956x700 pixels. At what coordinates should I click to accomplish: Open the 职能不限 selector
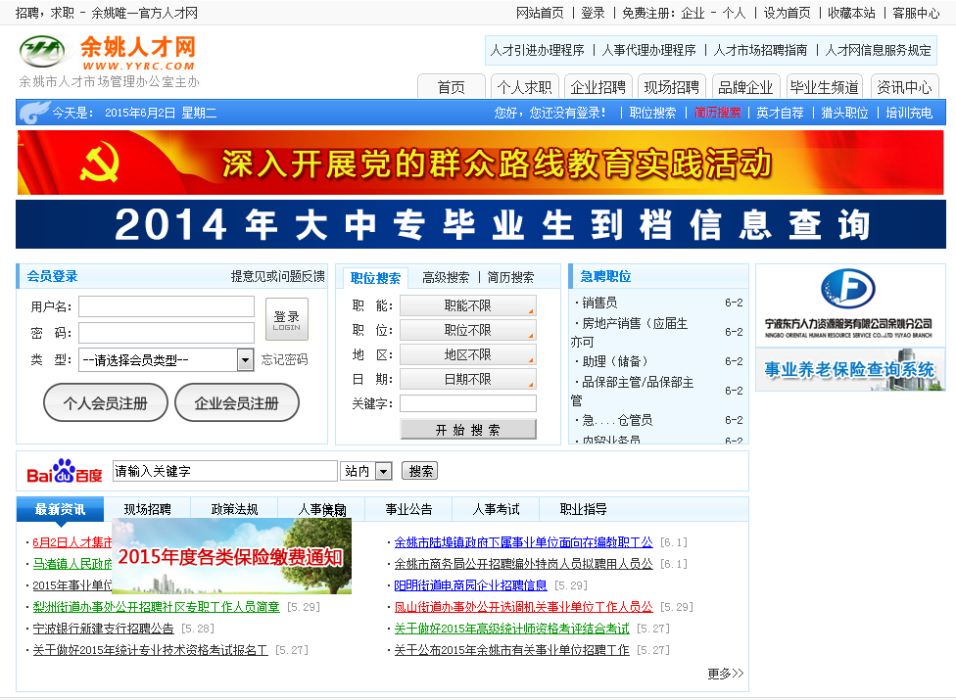(x=468, y=305)
